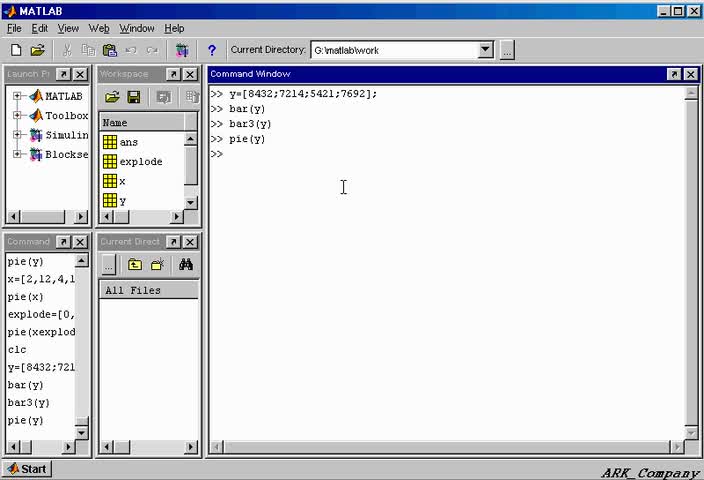704x480 pixels.
Task: Undock the Launch Pad panel
Action: pos(64,74)
